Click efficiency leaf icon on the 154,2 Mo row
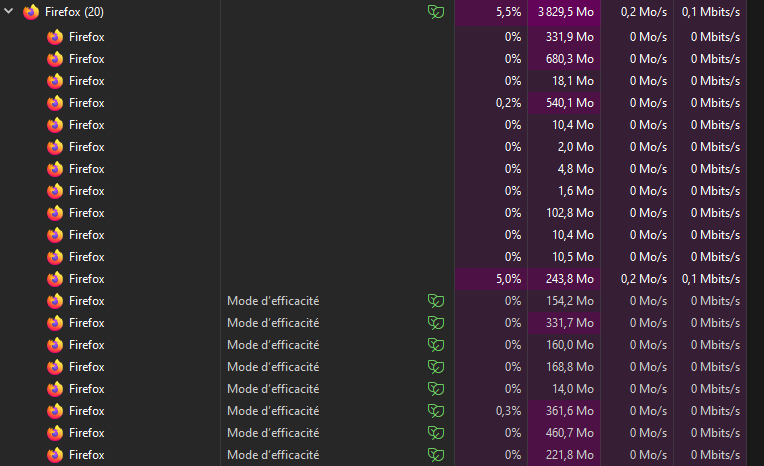 point(436,301)
